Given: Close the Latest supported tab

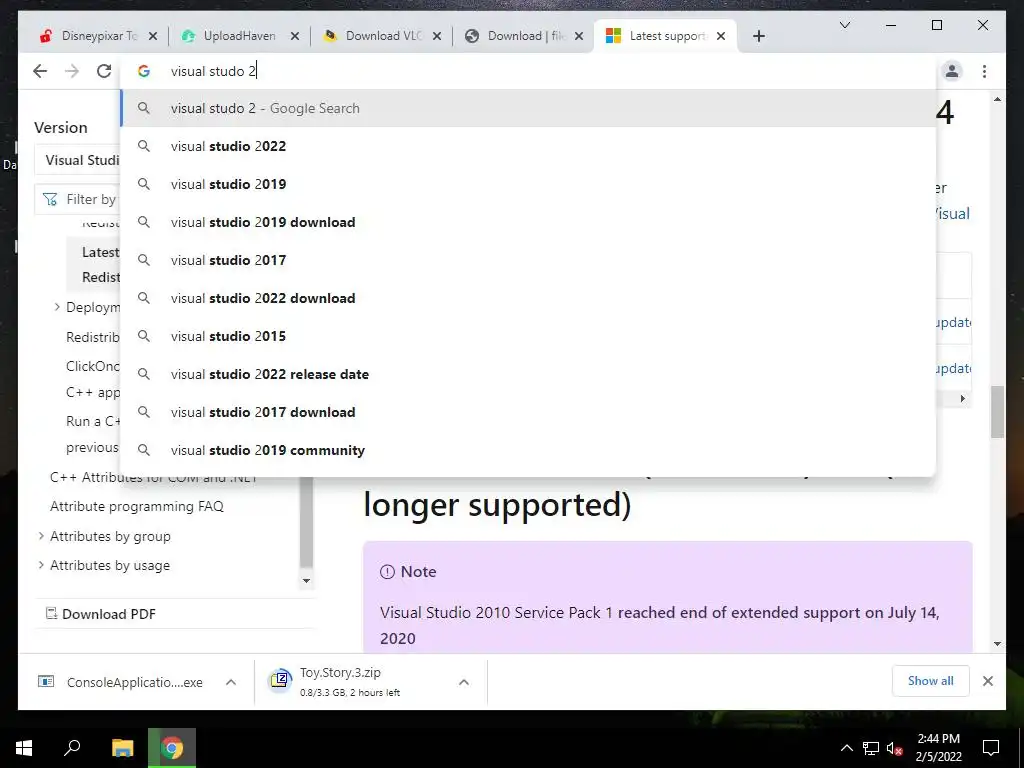Looking at the screenshot, I should (x=721, y=36).
